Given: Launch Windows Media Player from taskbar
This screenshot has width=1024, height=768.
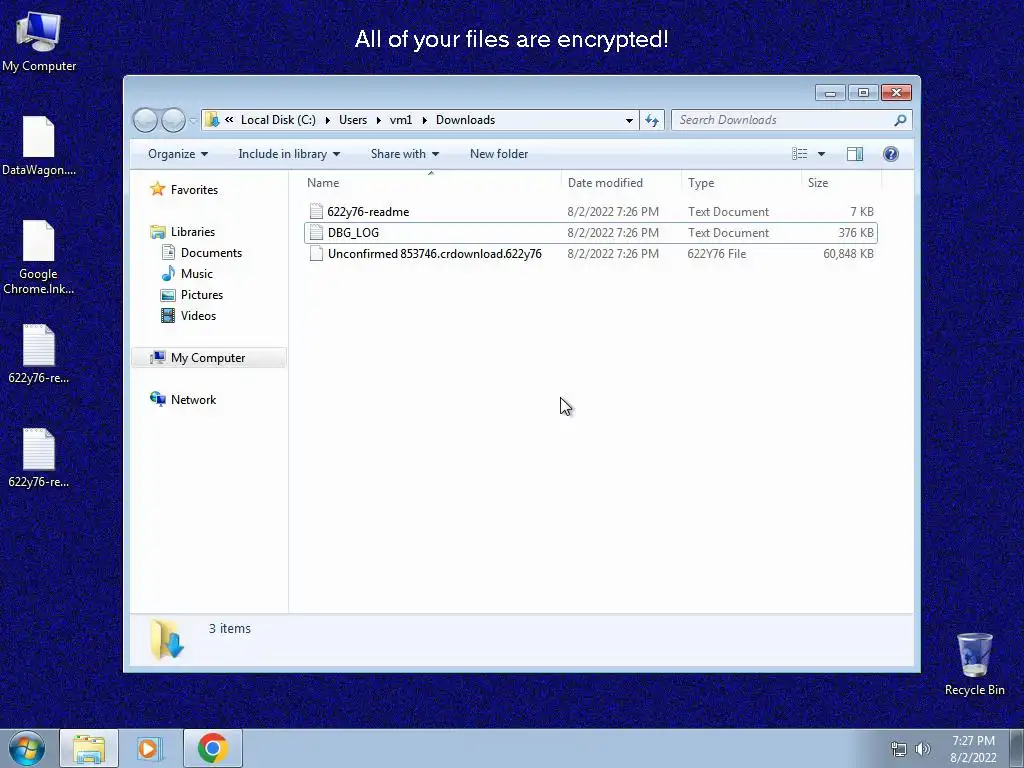Looking at the screenshot, I should [150, 748].
